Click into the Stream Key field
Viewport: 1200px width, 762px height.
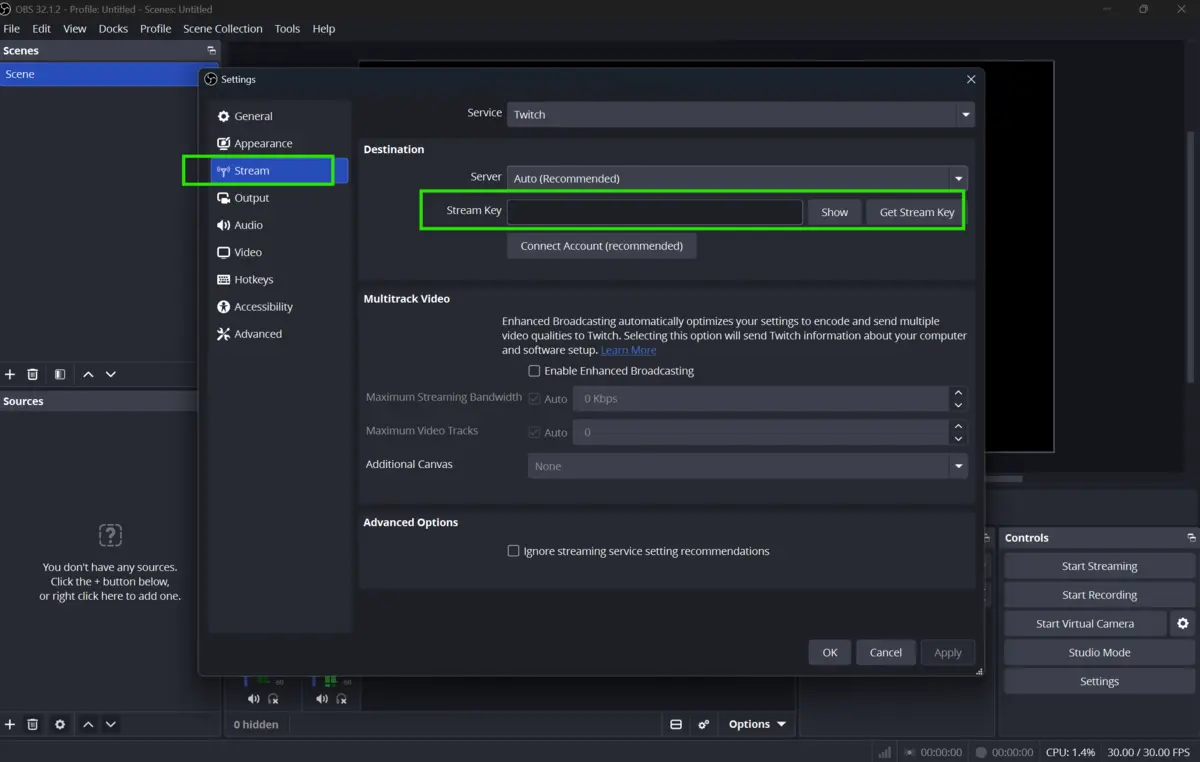coord(654,212)
